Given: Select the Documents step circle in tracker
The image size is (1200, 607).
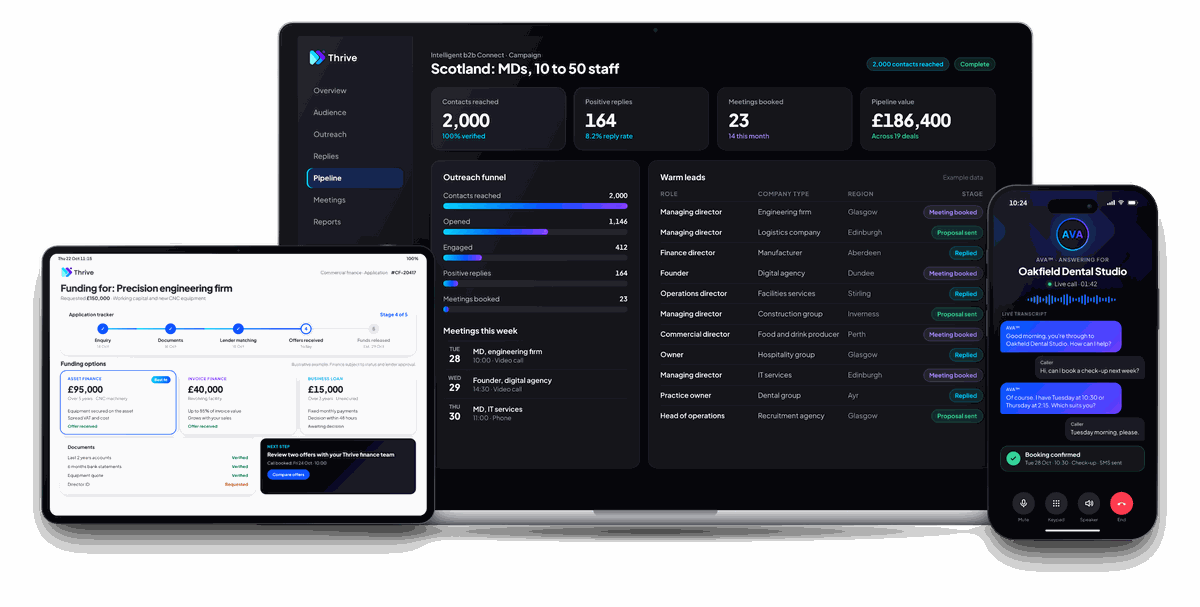Looking at the screenshot, I should pos(170,328).
